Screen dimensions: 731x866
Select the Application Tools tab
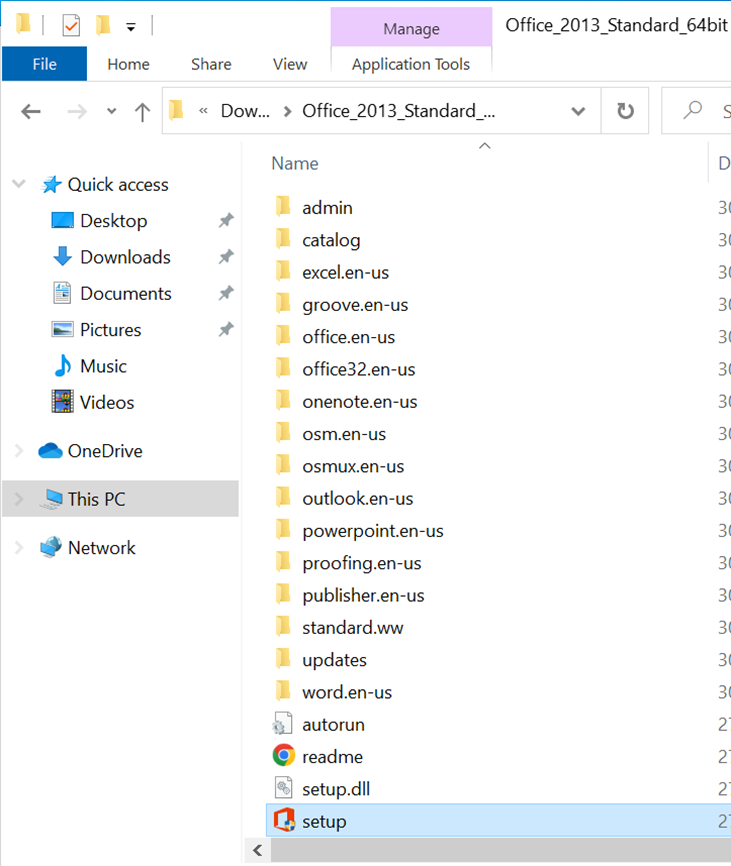click(411, 64)
